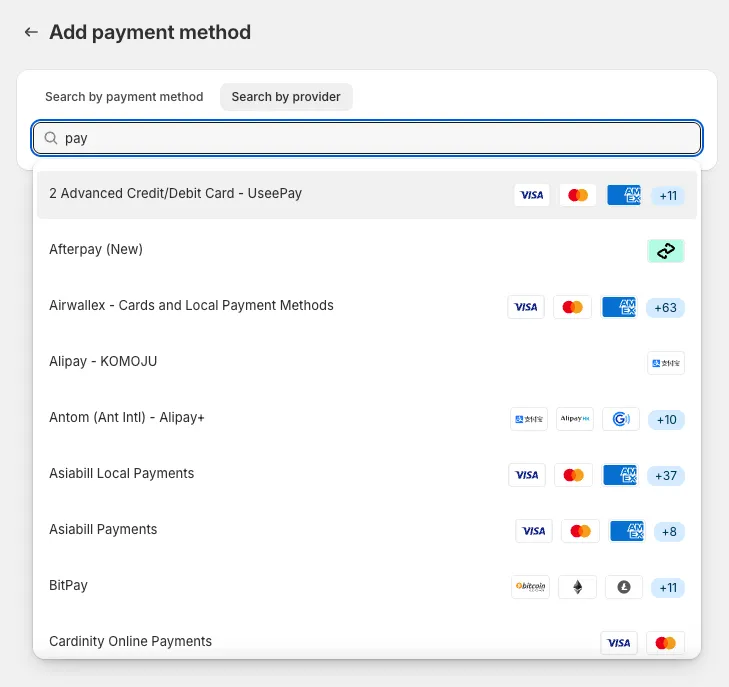Click Amex icon in Asiabill Local Payments row
The width and height of the screenshot is (729, 687).
point(620,475)
